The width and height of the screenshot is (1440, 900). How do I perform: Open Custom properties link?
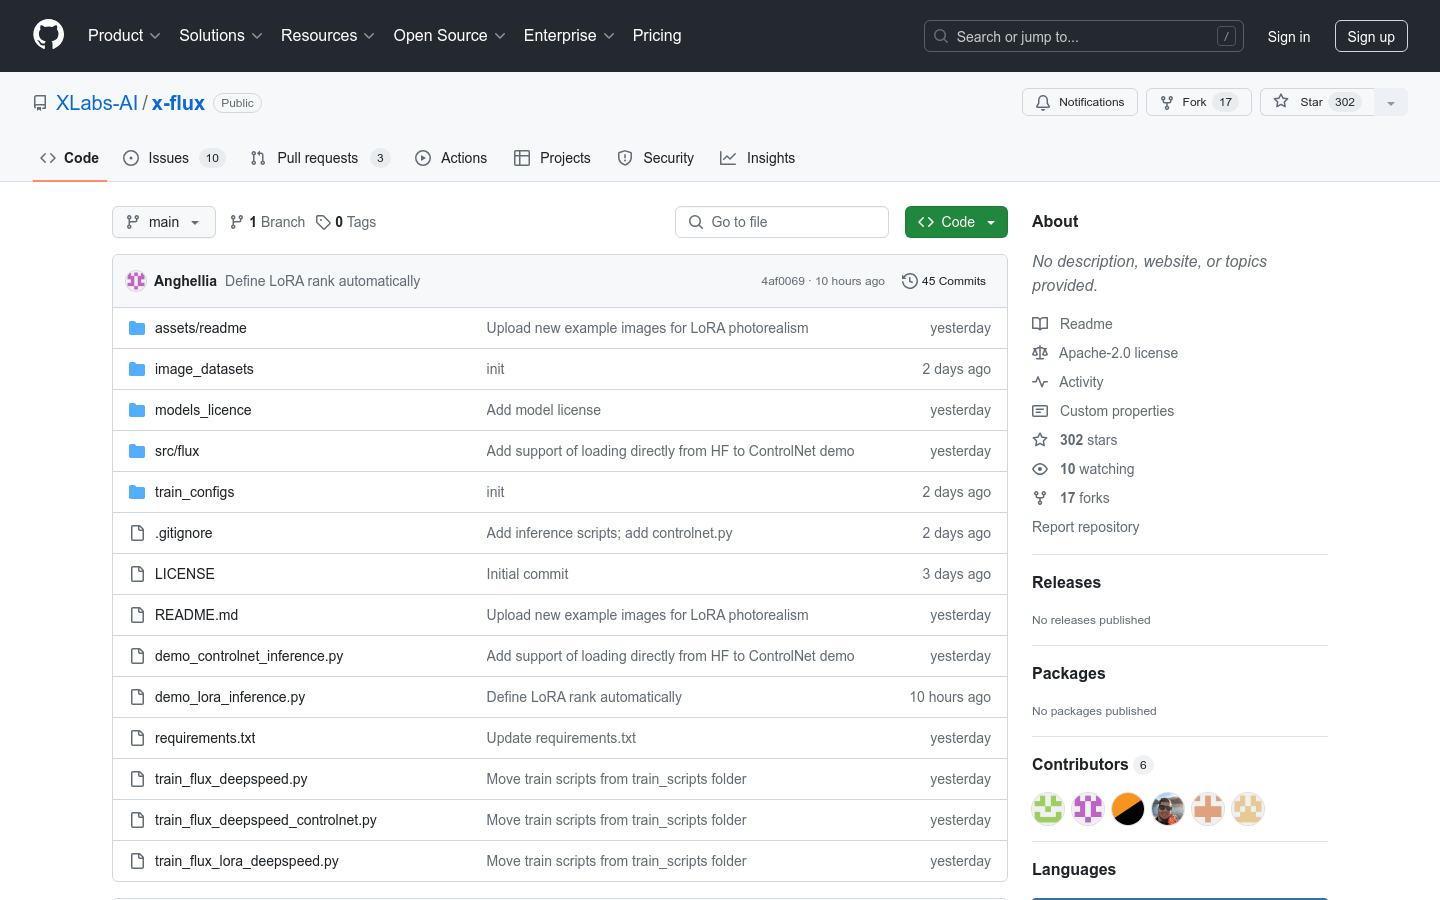tap(1103, 411)
